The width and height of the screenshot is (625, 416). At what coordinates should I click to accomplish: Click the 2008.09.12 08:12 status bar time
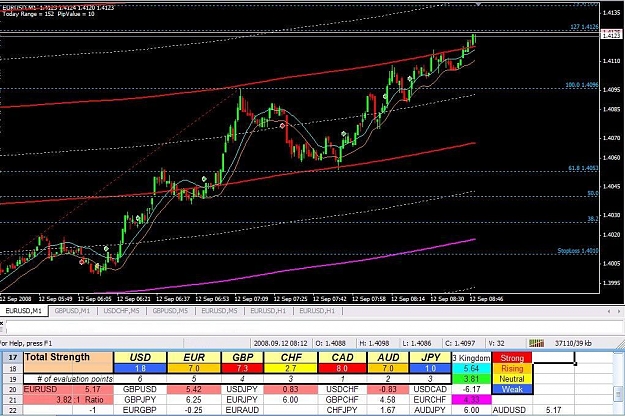(x=281, y=343)
